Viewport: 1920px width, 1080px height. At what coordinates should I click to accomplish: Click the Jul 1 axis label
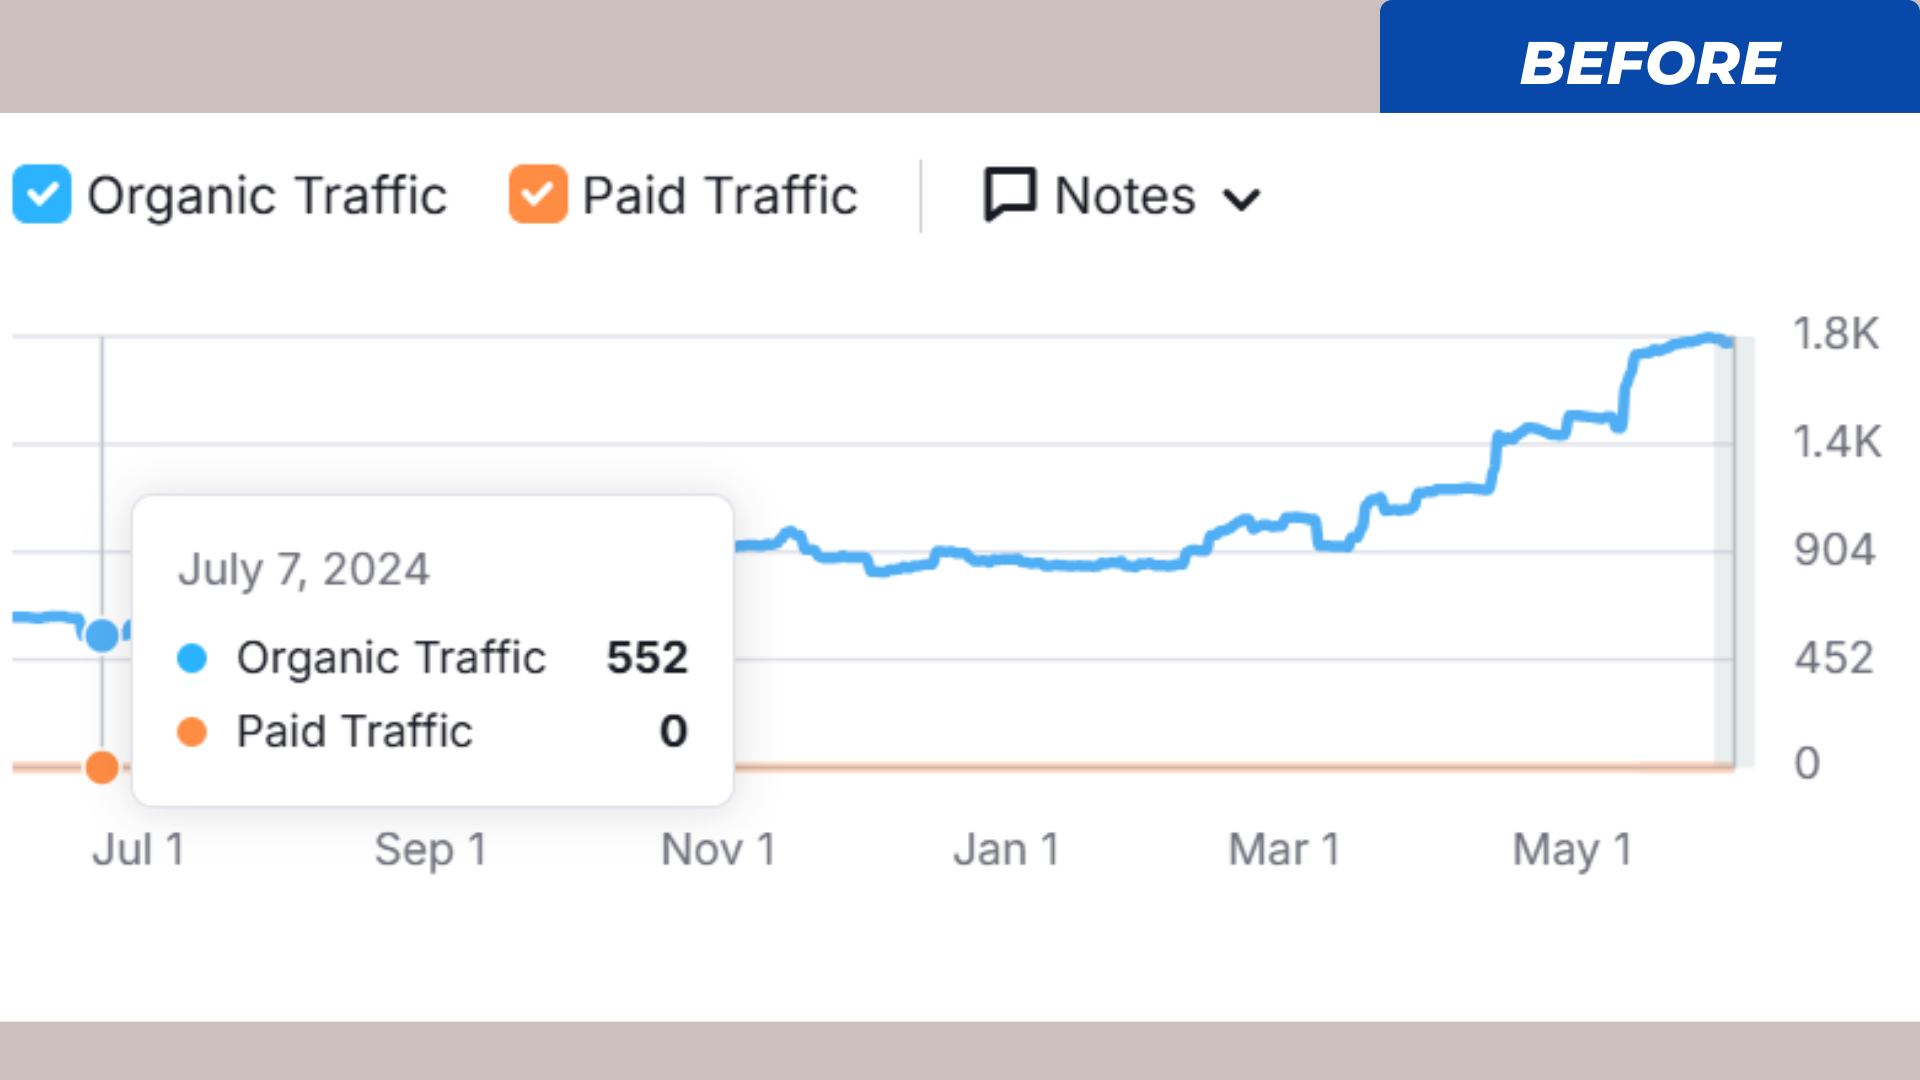[x=139, y=850]
